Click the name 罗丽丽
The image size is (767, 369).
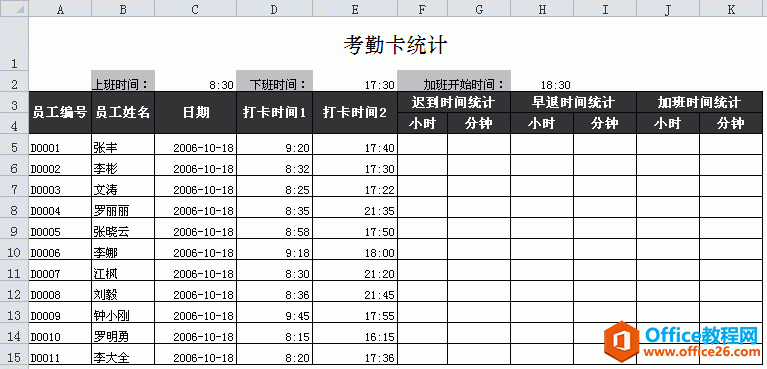coord(123,208)
